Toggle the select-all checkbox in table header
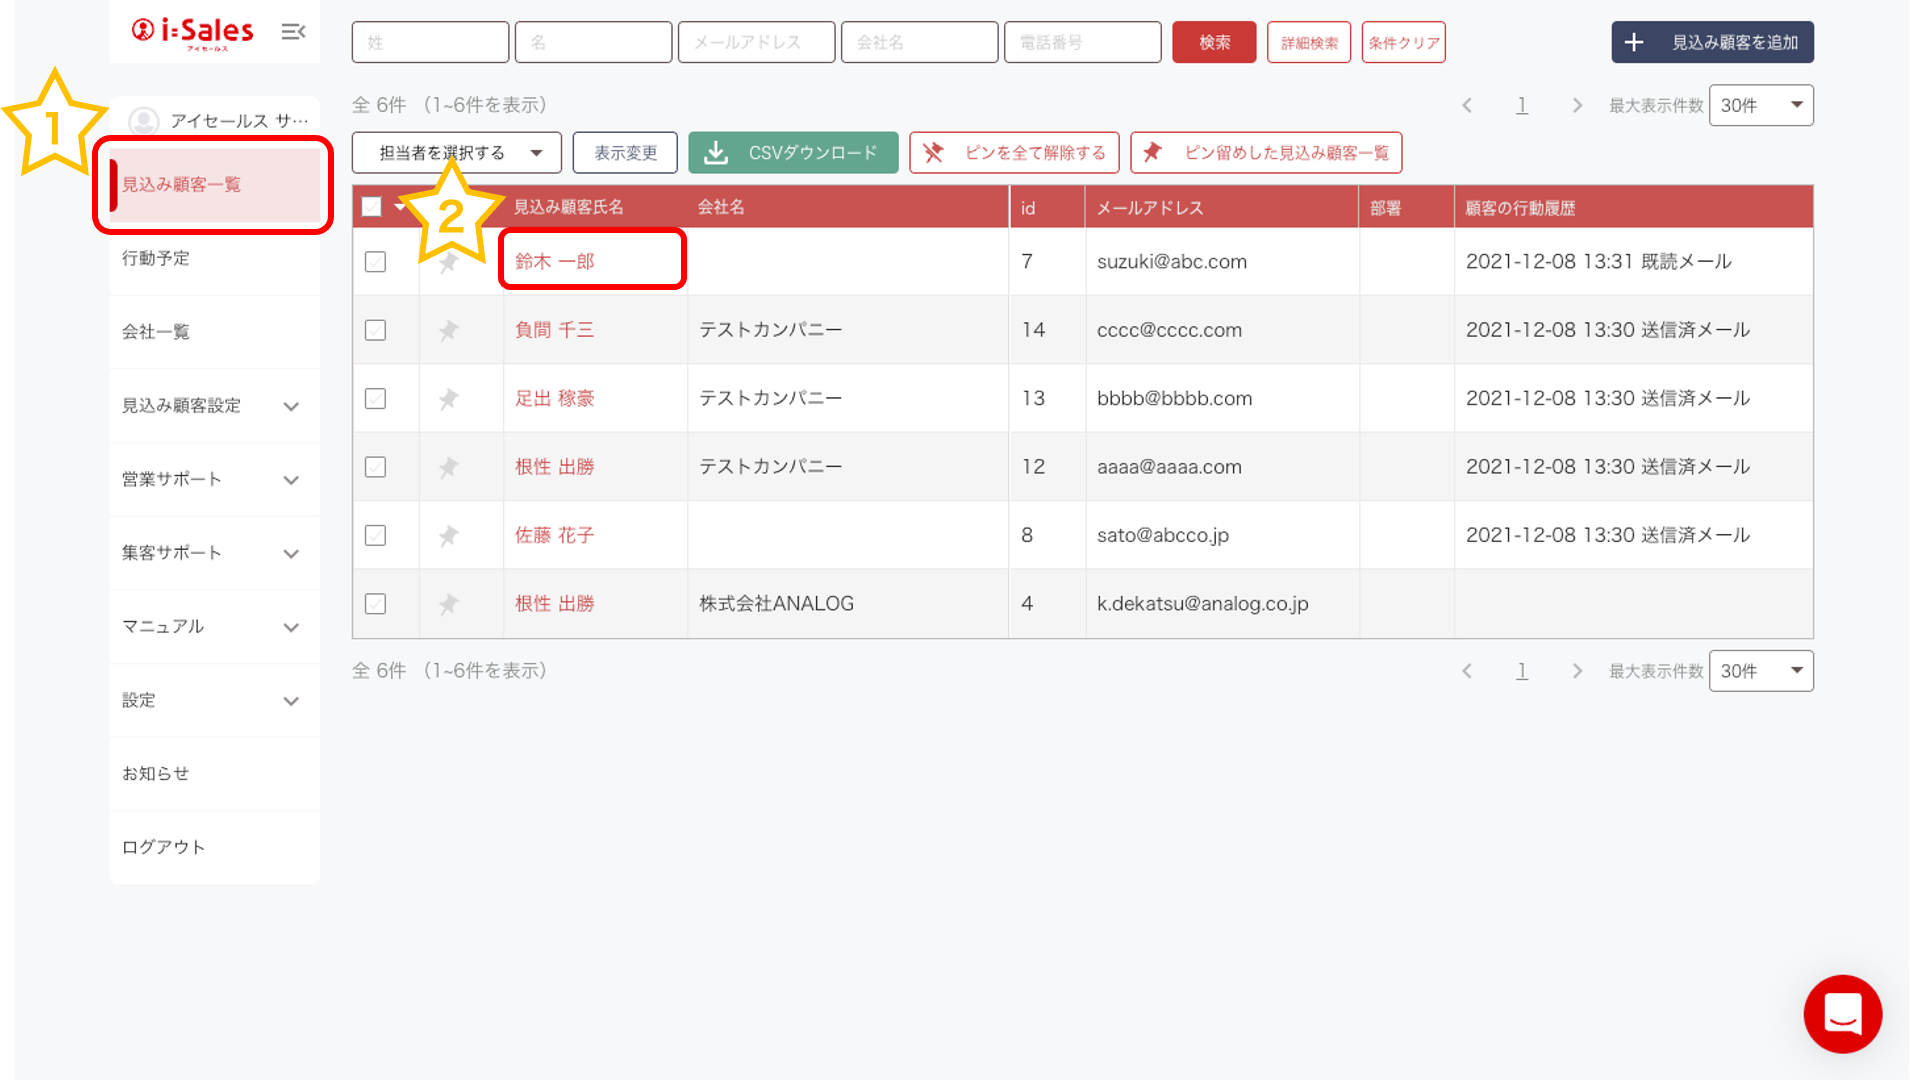 click(372, 207)
